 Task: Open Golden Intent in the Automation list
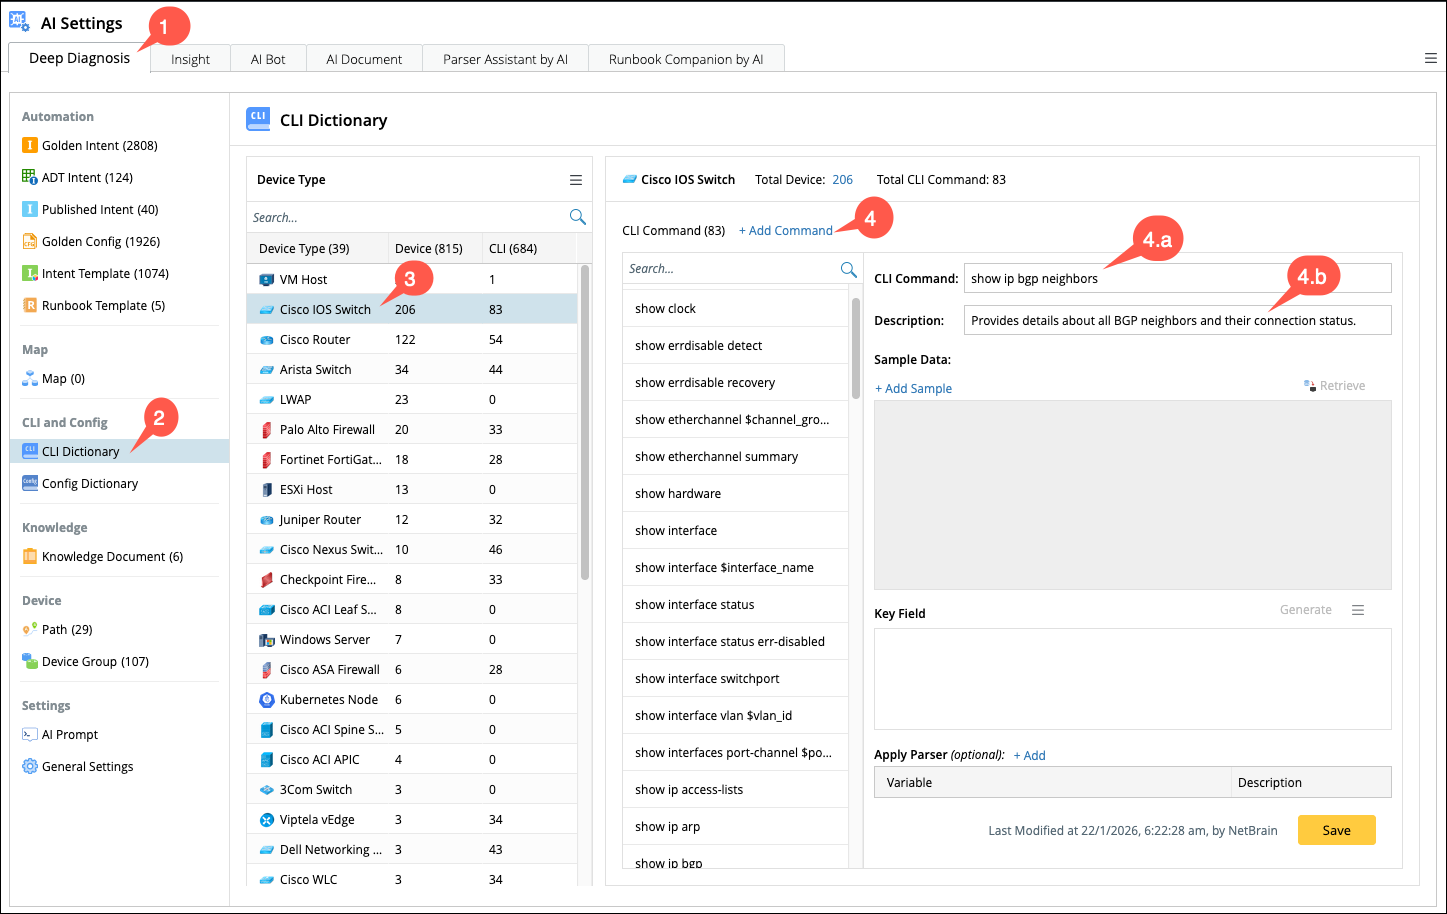click(x=99, y=146)
